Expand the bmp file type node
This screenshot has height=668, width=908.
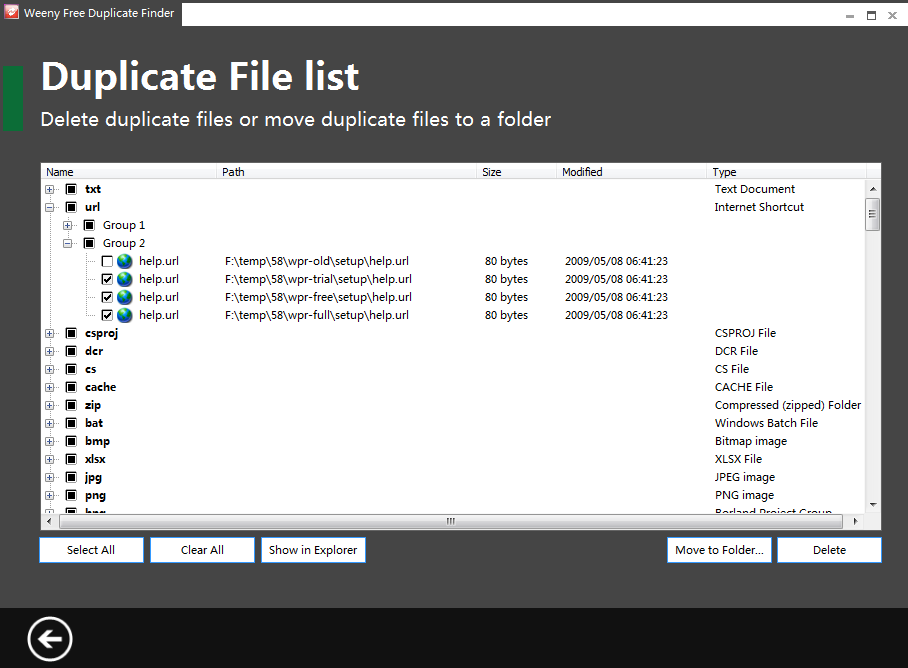(50, 442)
